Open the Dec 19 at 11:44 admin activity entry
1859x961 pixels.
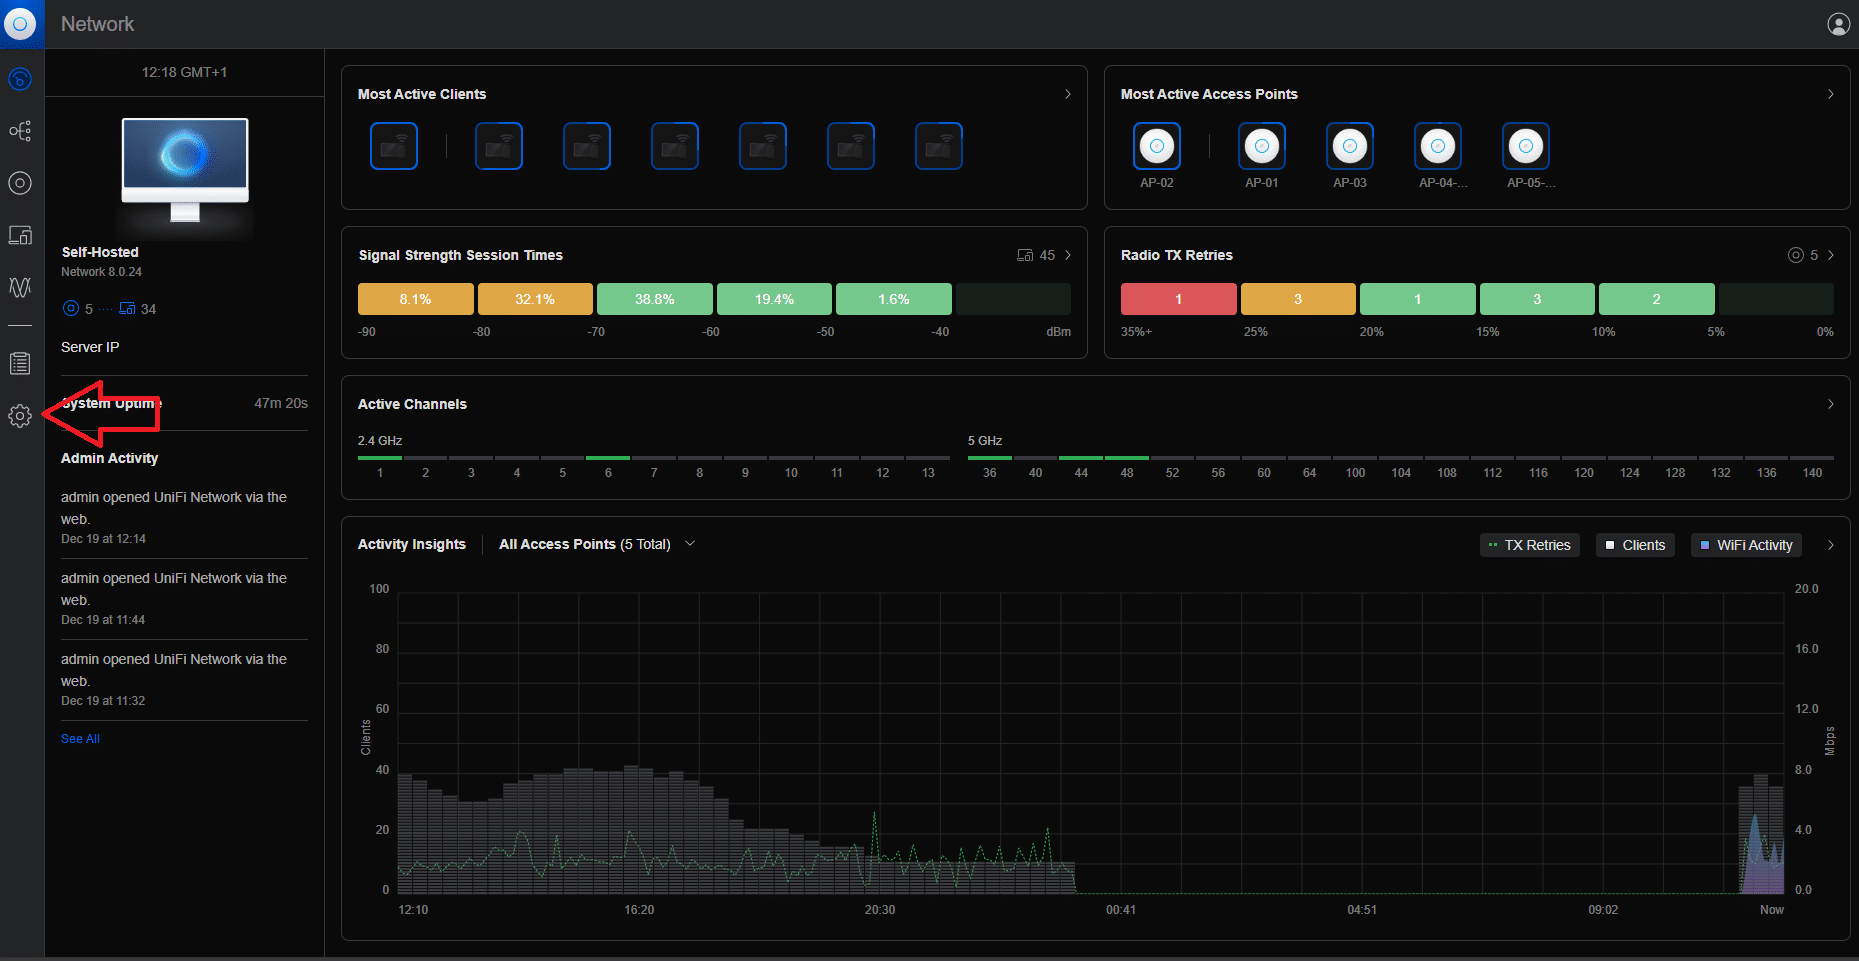click(x=184, y=598)
